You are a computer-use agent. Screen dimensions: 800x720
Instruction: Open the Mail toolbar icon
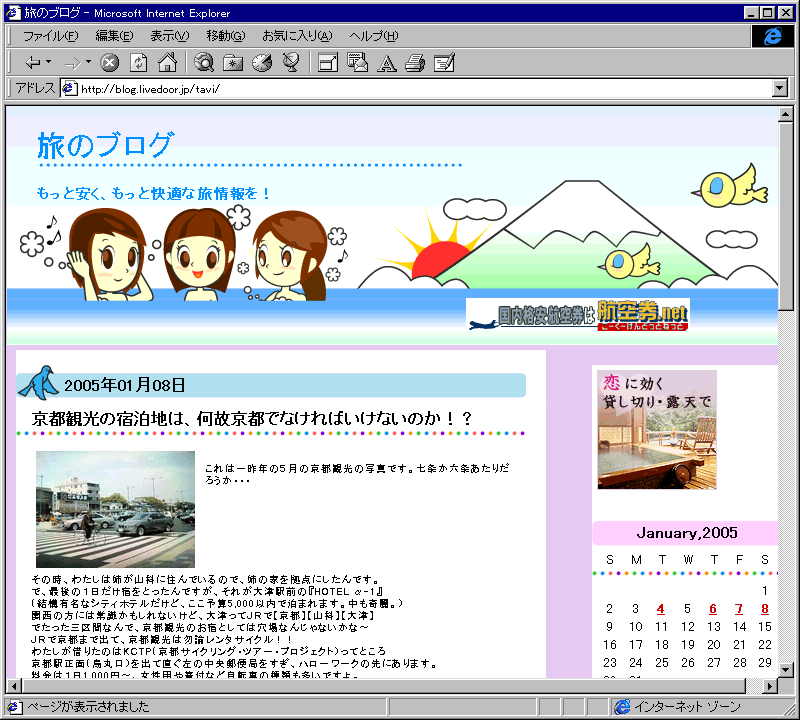(357, 63)
